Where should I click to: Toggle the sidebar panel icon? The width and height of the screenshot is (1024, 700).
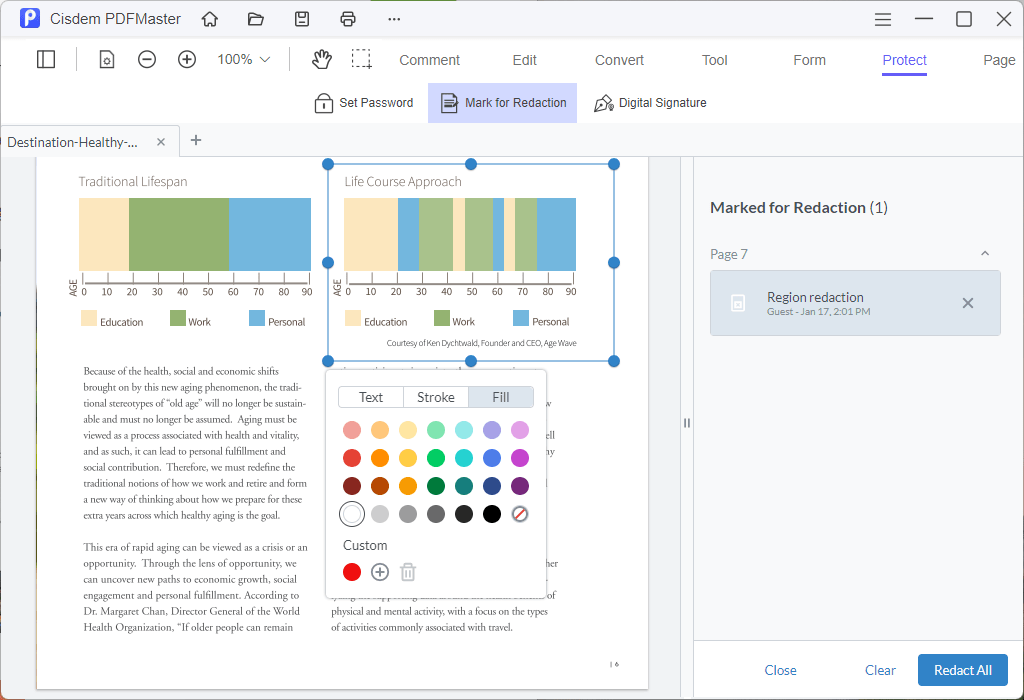(46, 59)
